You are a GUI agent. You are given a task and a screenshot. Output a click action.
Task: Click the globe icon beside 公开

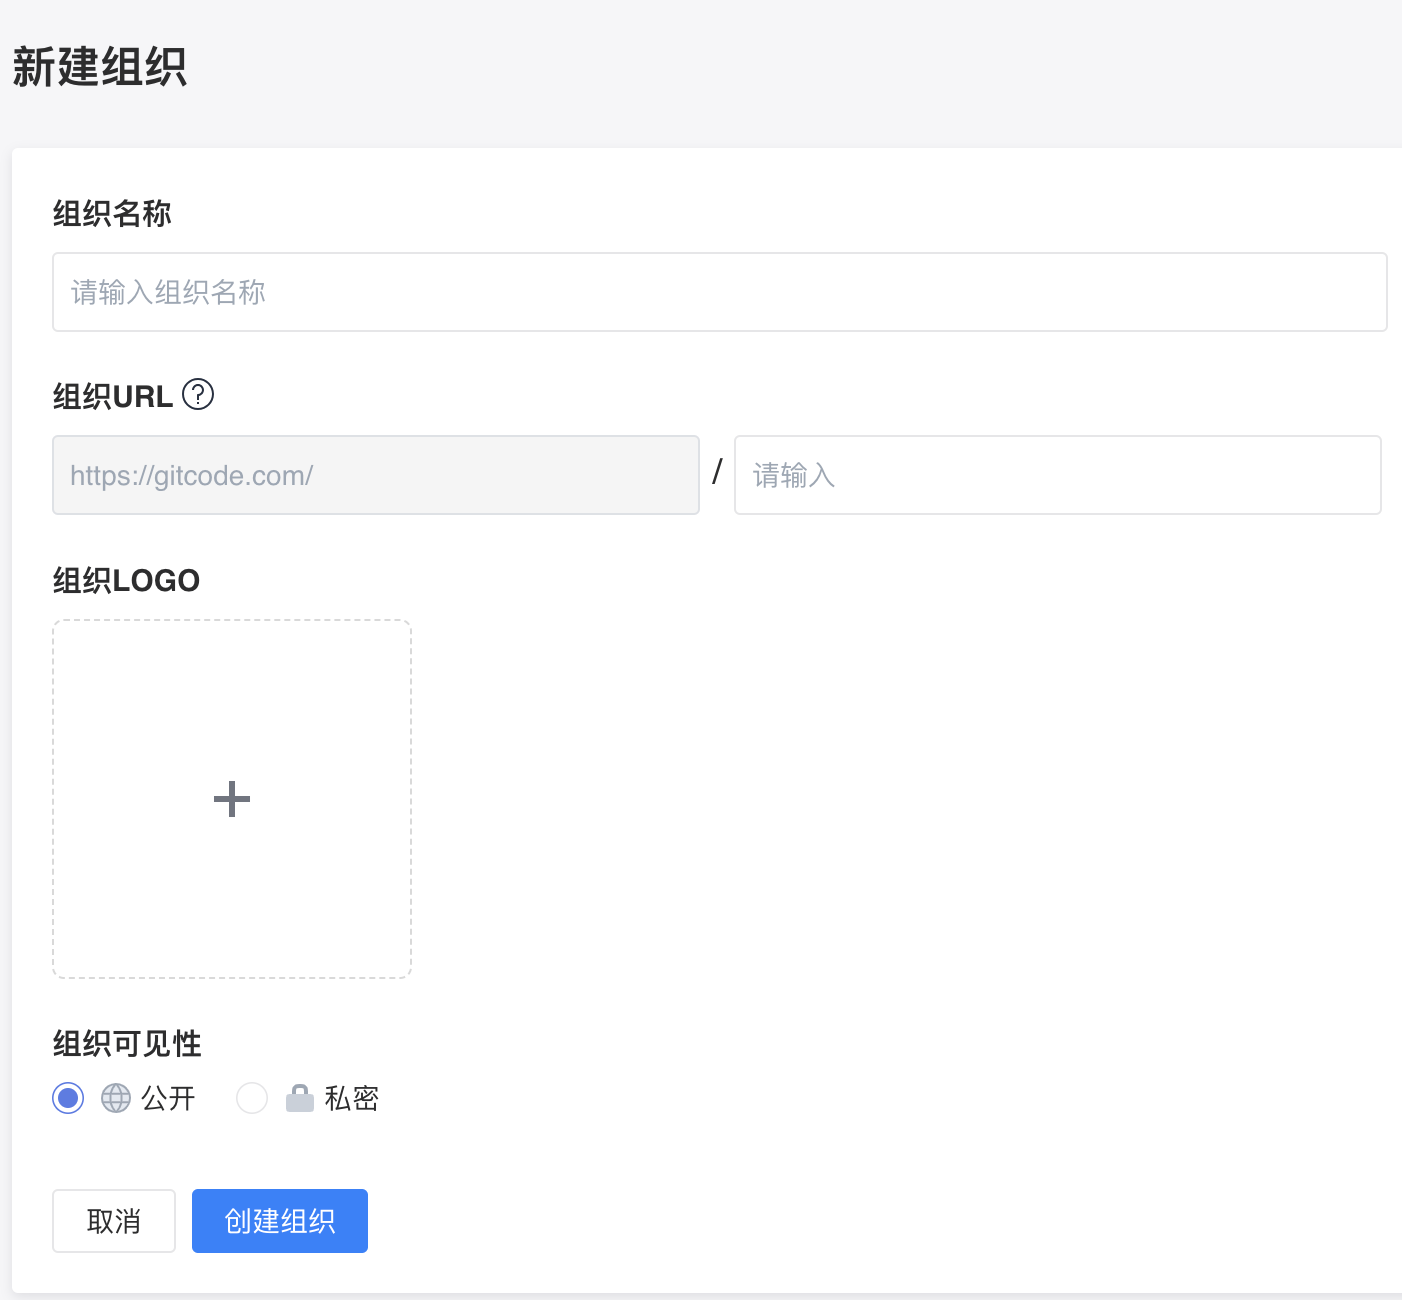pyautogui.click(x=116, y=1098)
